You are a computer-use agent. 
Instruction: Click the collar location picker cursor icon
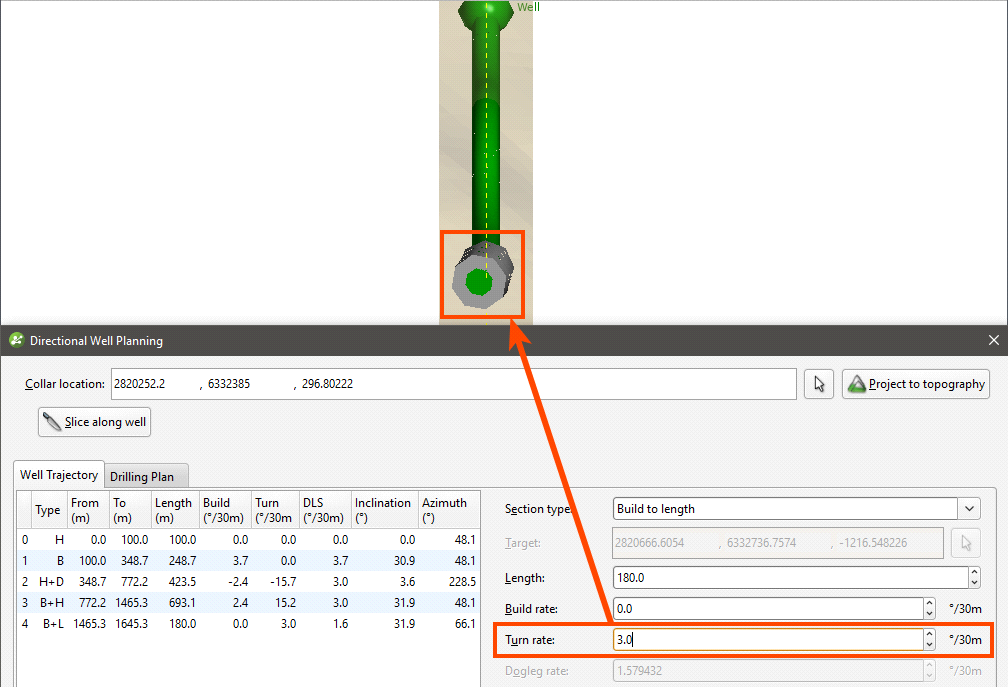pyautogui.click(x=819, y=384)
